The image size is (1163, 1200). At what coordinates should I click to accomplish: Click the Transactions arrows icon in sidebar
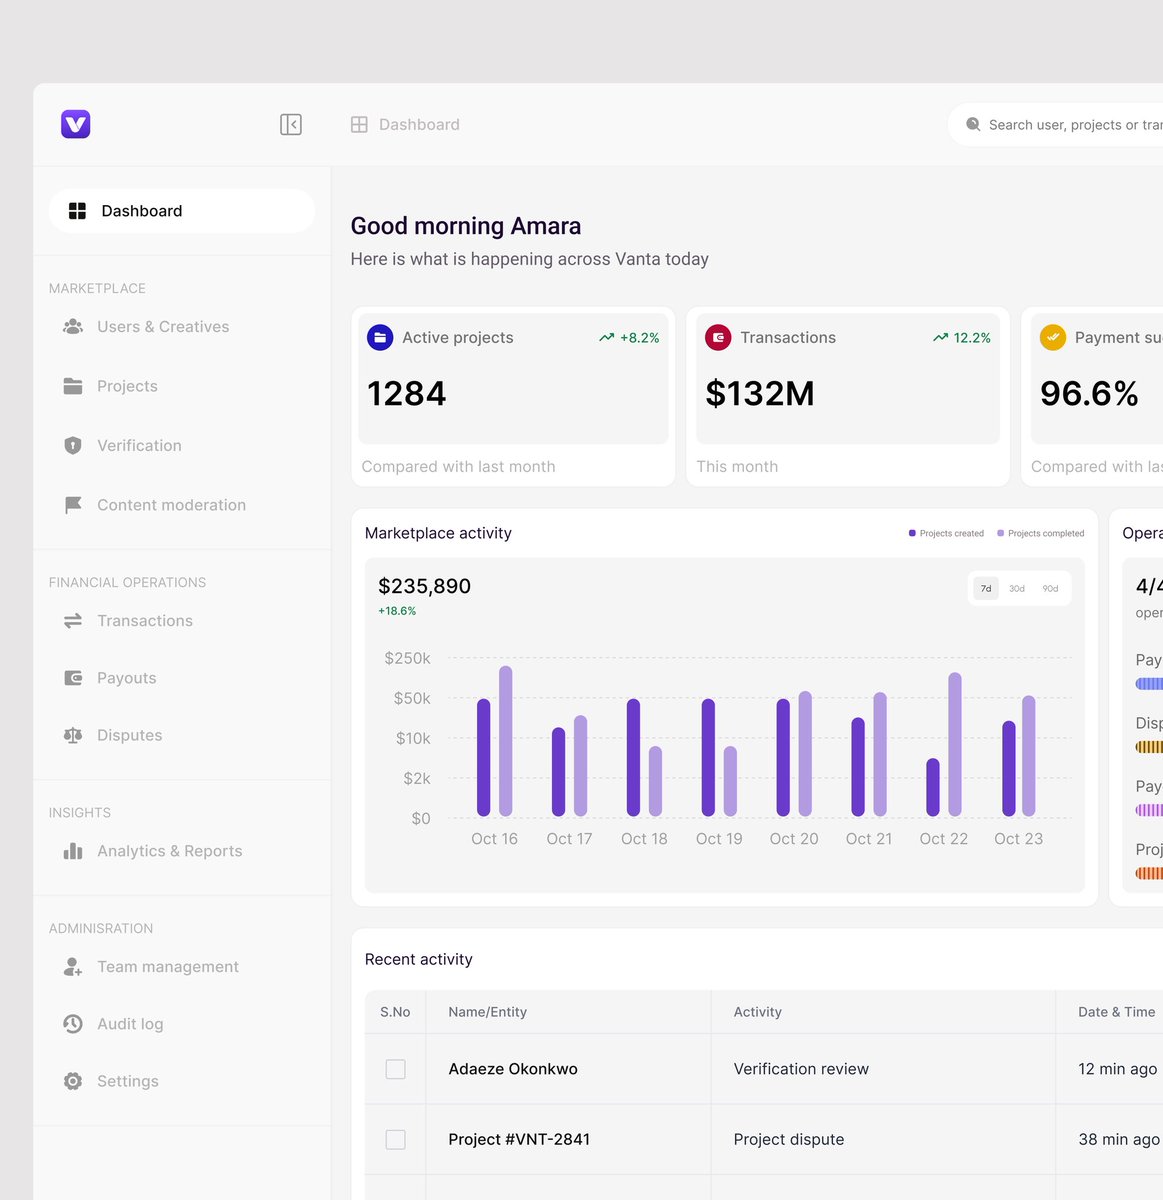coord(73,621)
